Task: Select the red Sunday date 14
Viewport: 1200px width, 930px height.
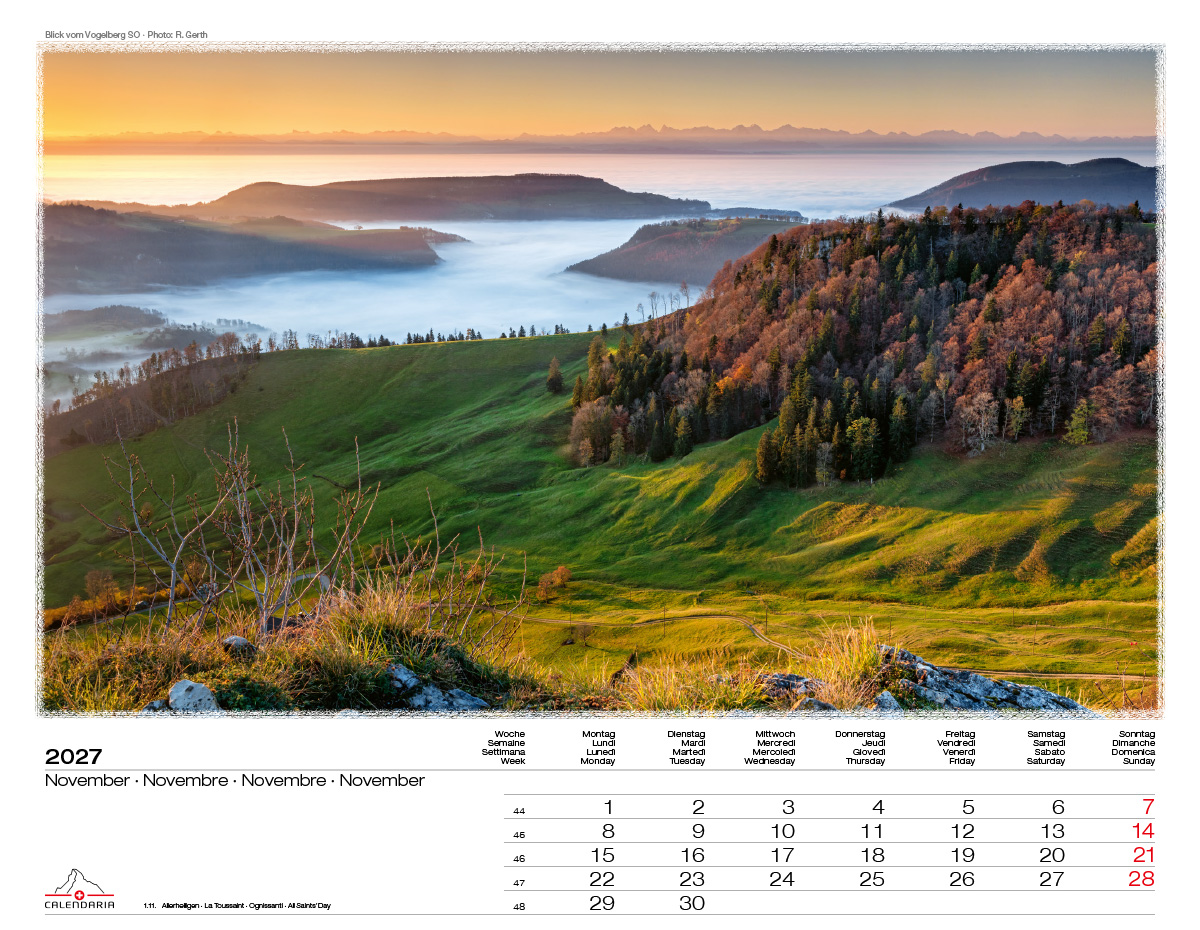Action: click(1143, 831)
